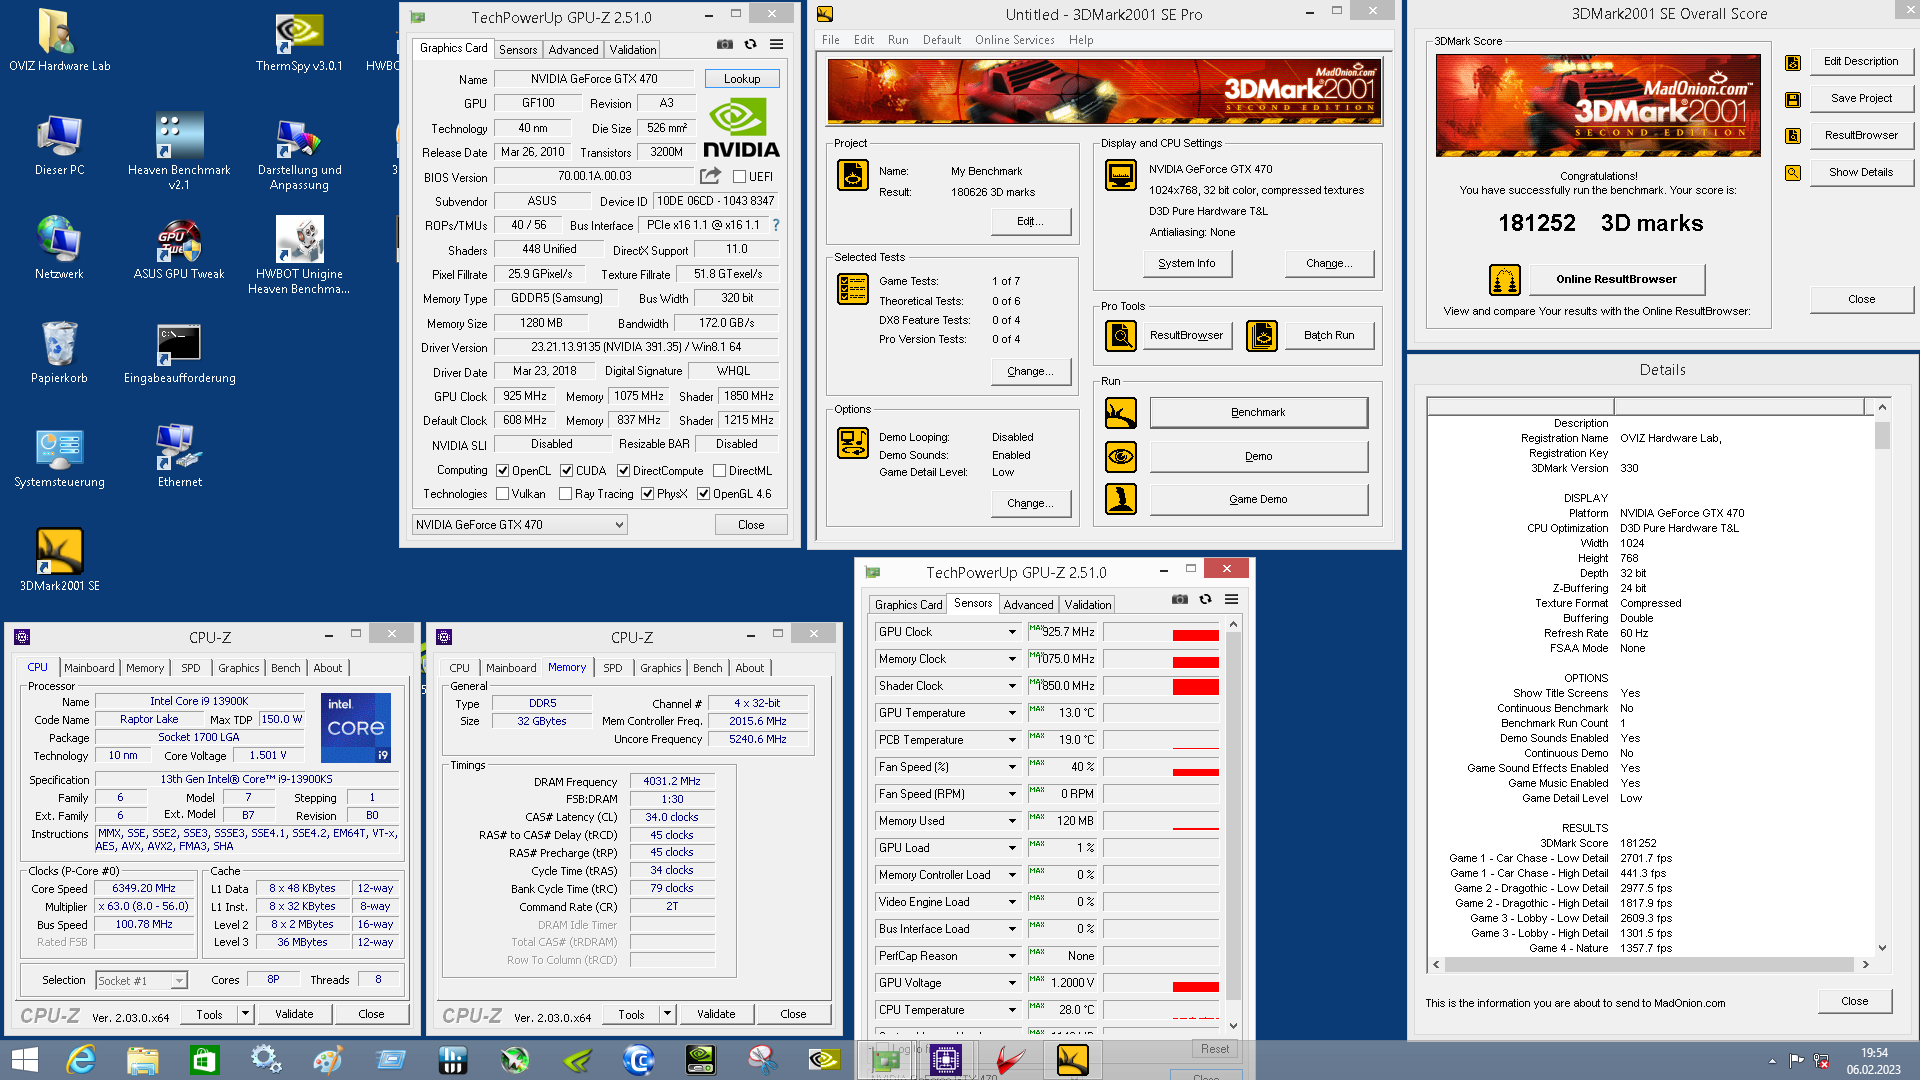Switch to the Sensors tab in top GPU-Z
This screenshot has width=1920, height=1080.
point(518,50)
